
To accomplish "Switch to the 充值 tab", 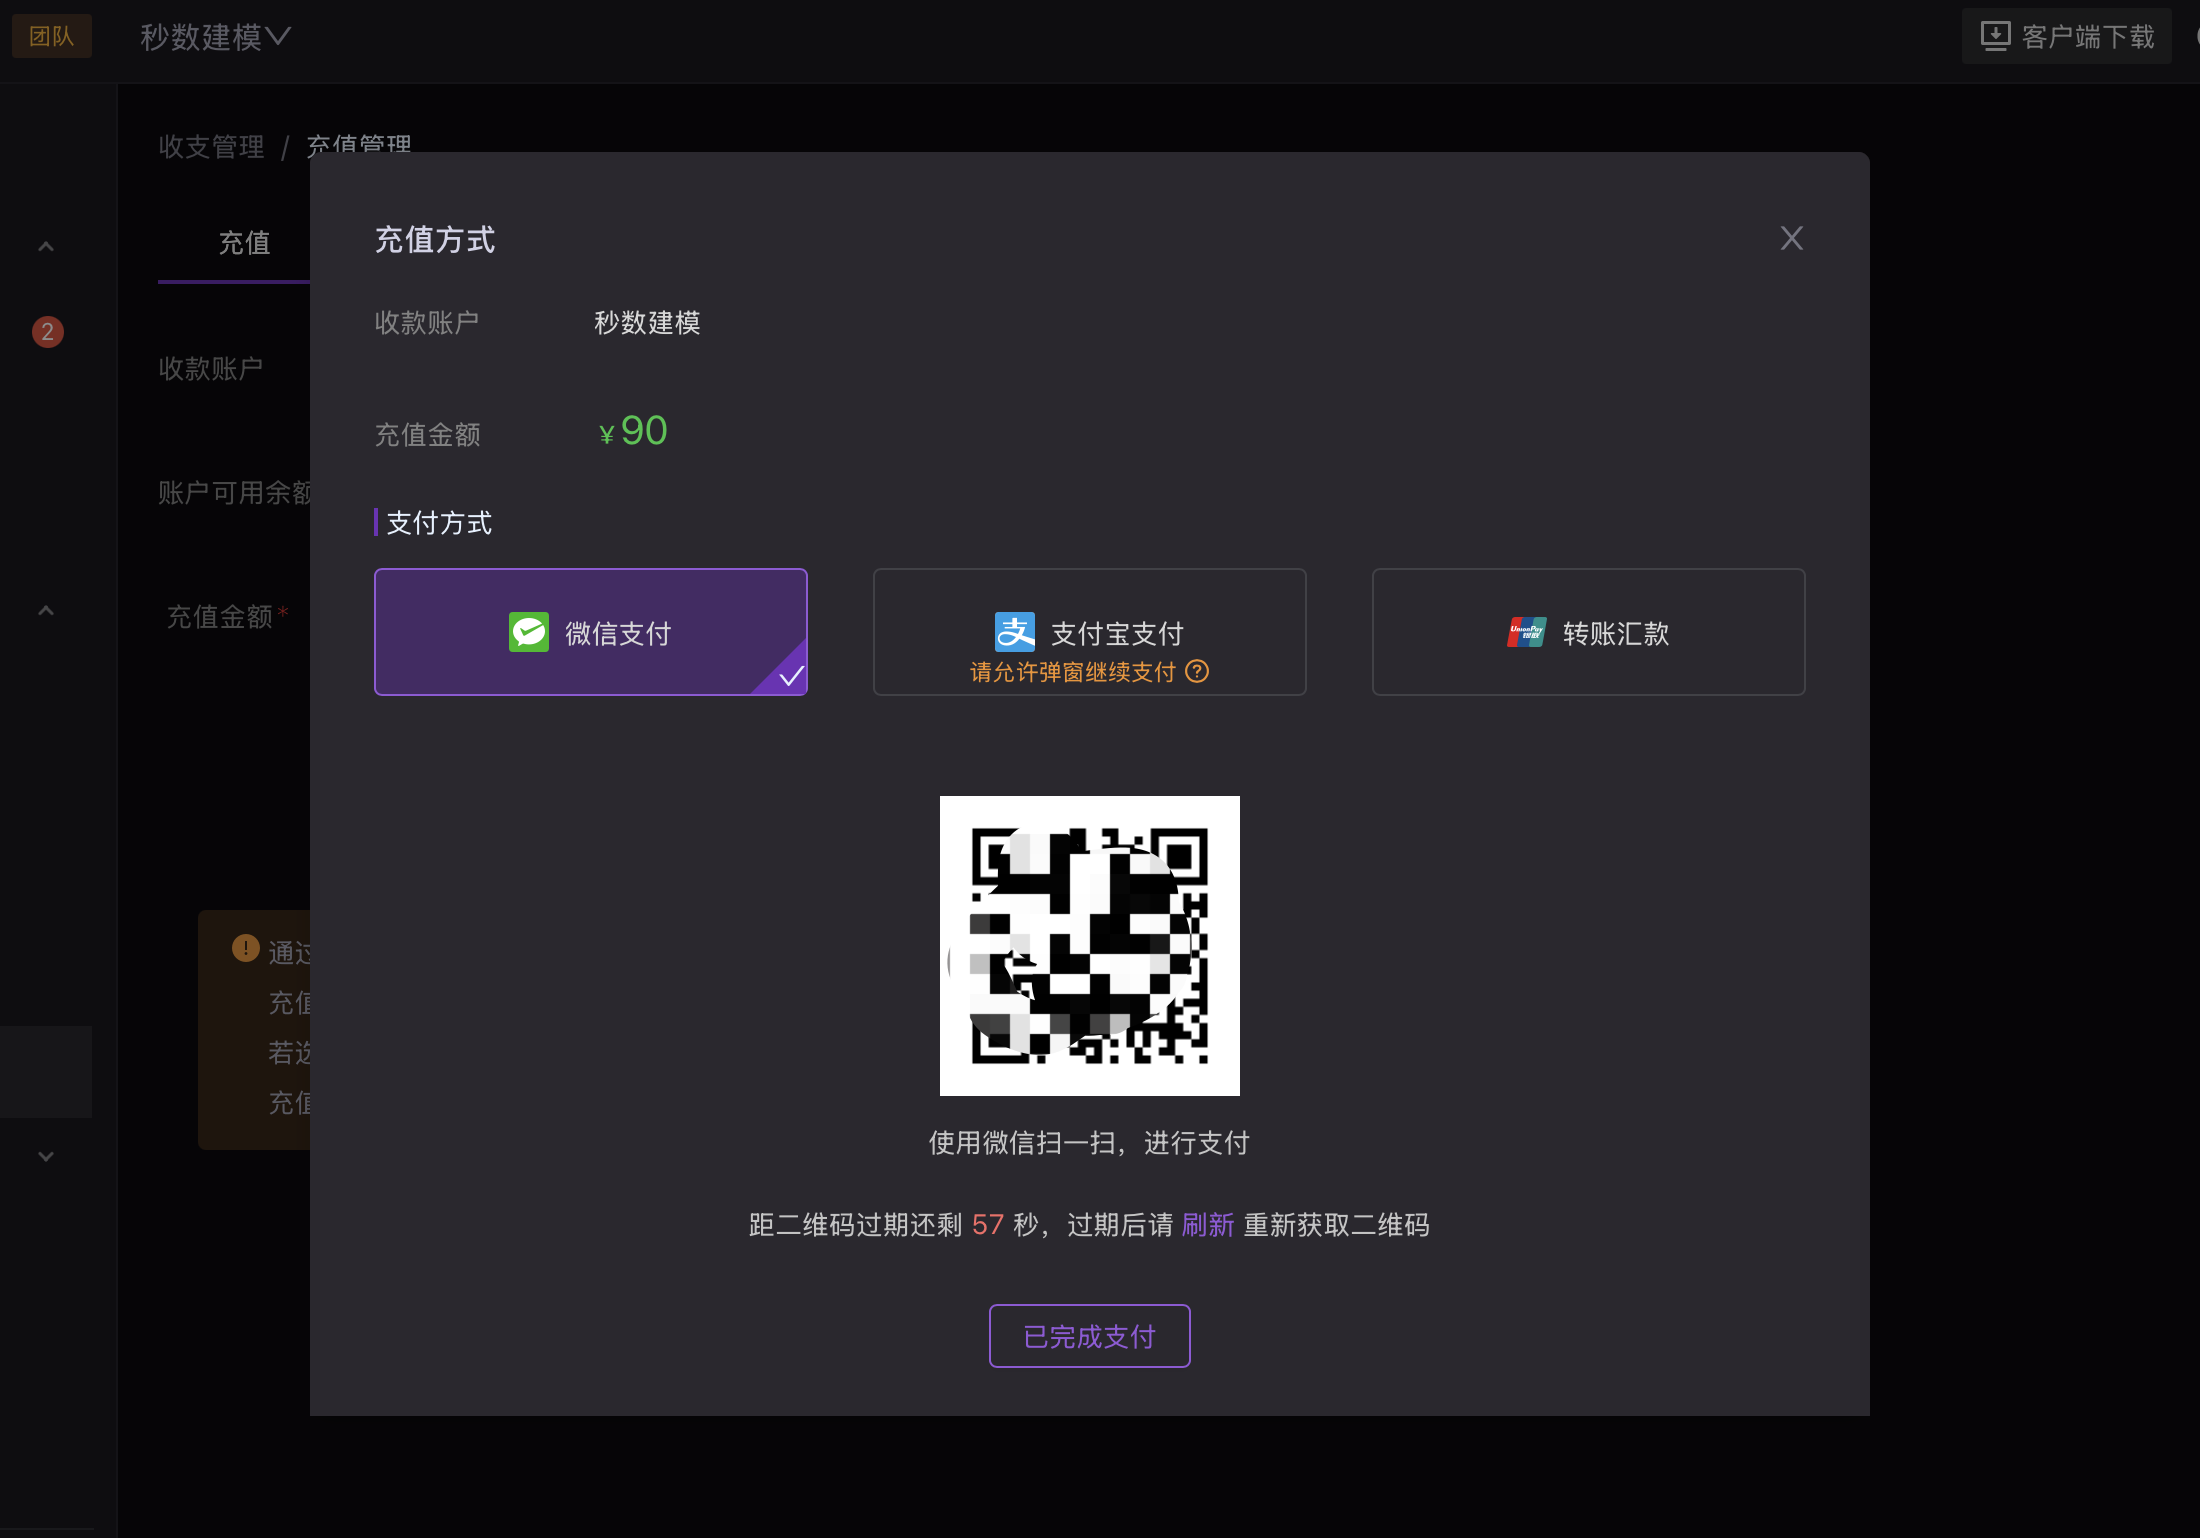I will 244,243.
